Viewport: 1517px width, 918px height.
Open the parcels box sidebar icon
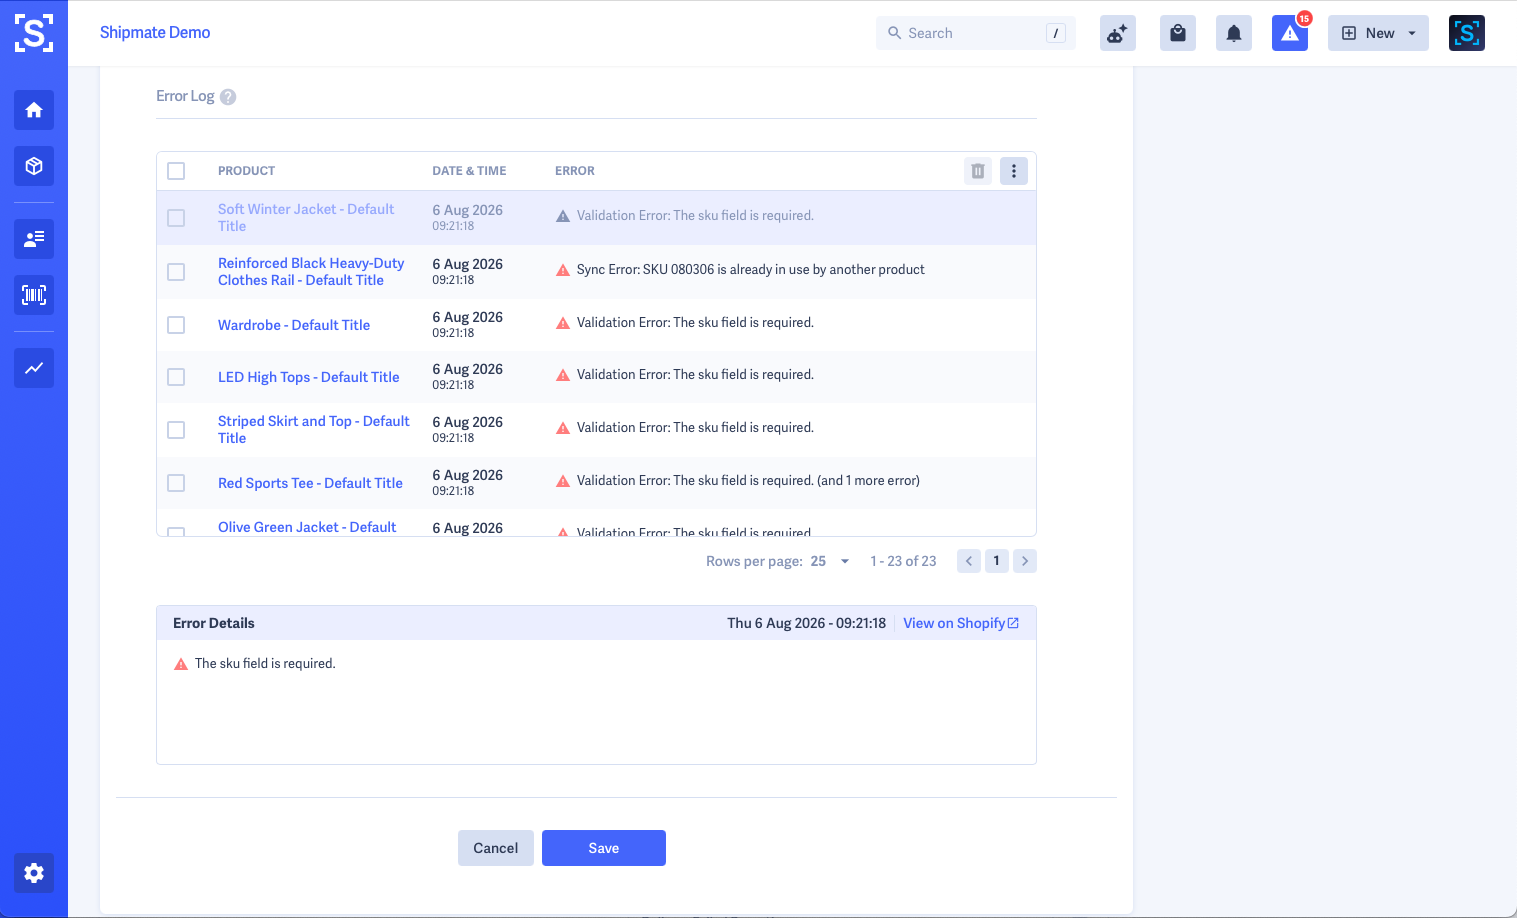click(34, 166)
